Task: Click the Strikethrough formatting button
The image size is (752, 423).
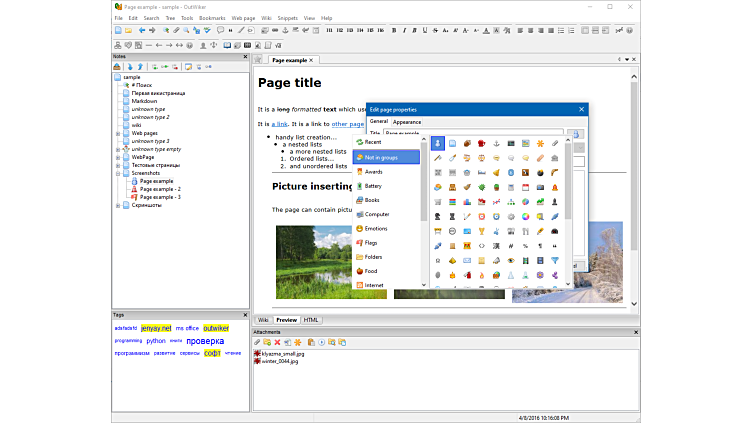Action: (x=435, y=30)
